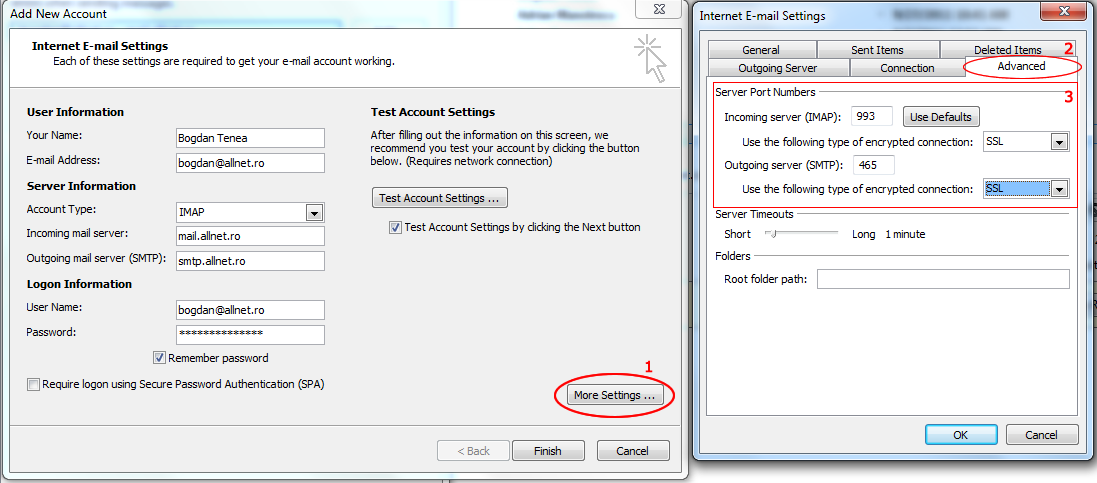The image size is (1097, 483).
Task: Click the cursor wizard icon in header
Action: coord(651,59)
